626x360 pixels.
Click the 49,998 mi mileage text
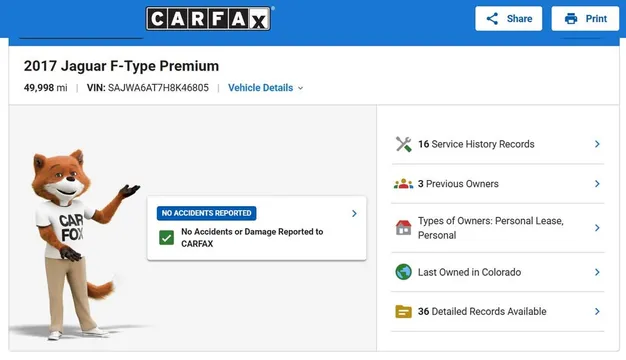pos(46,88)
